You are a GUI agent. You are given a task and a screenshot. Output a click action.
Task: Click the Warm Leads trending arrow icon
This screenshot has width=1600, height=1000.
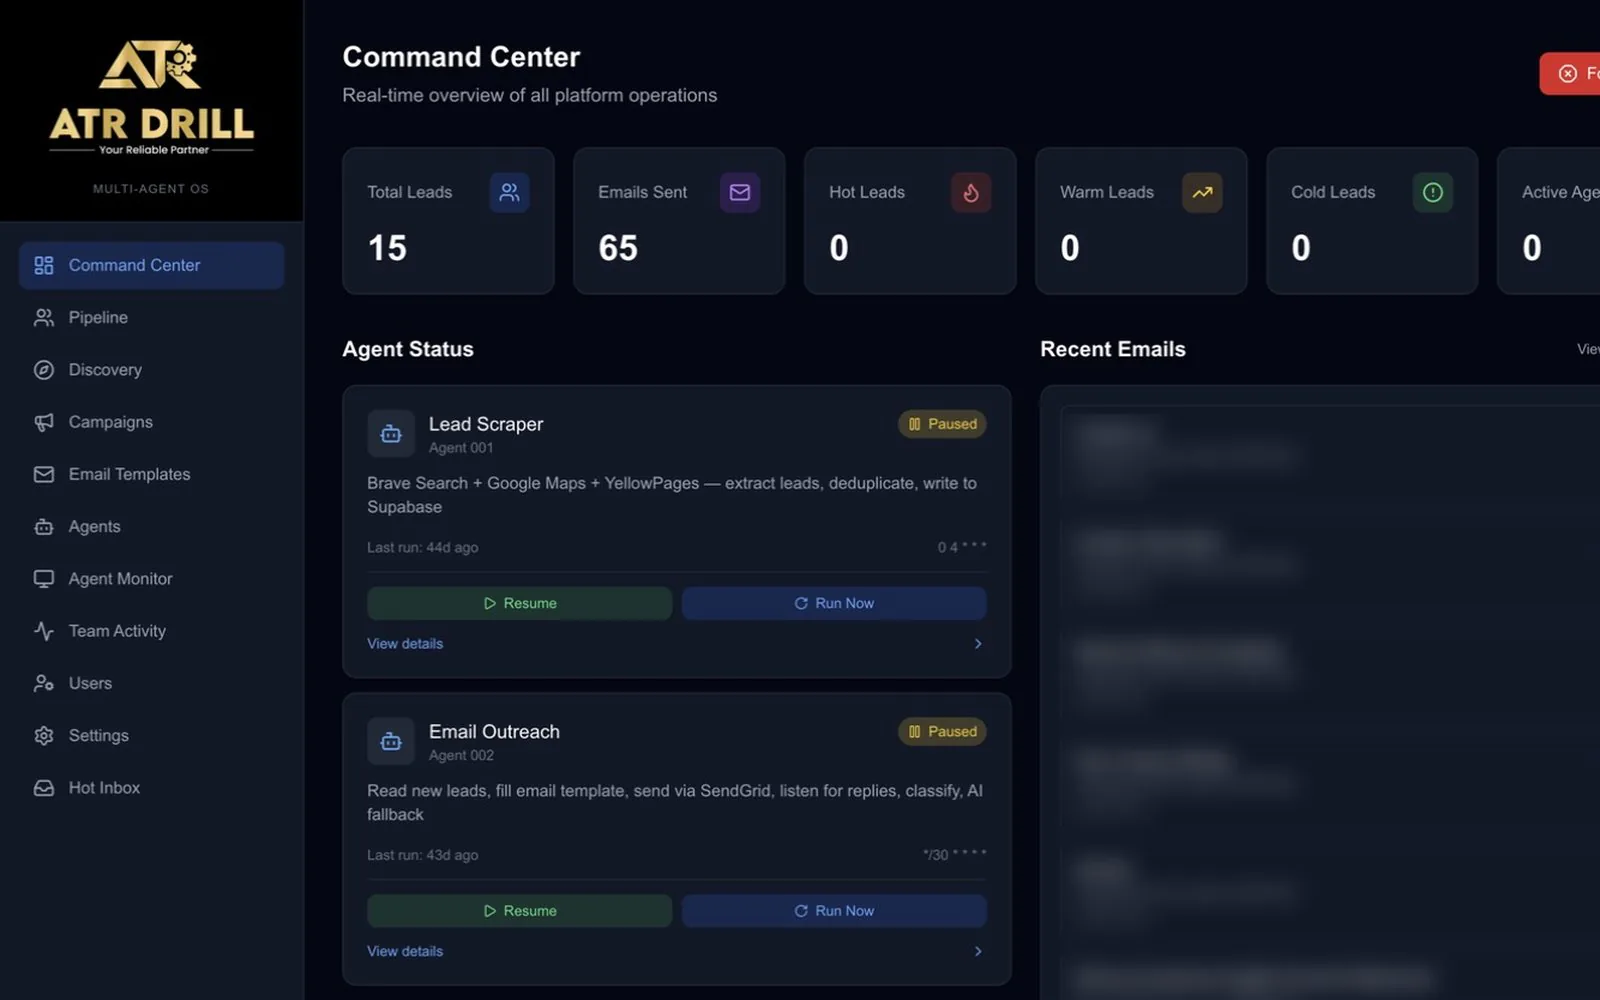coord(1202,192)
